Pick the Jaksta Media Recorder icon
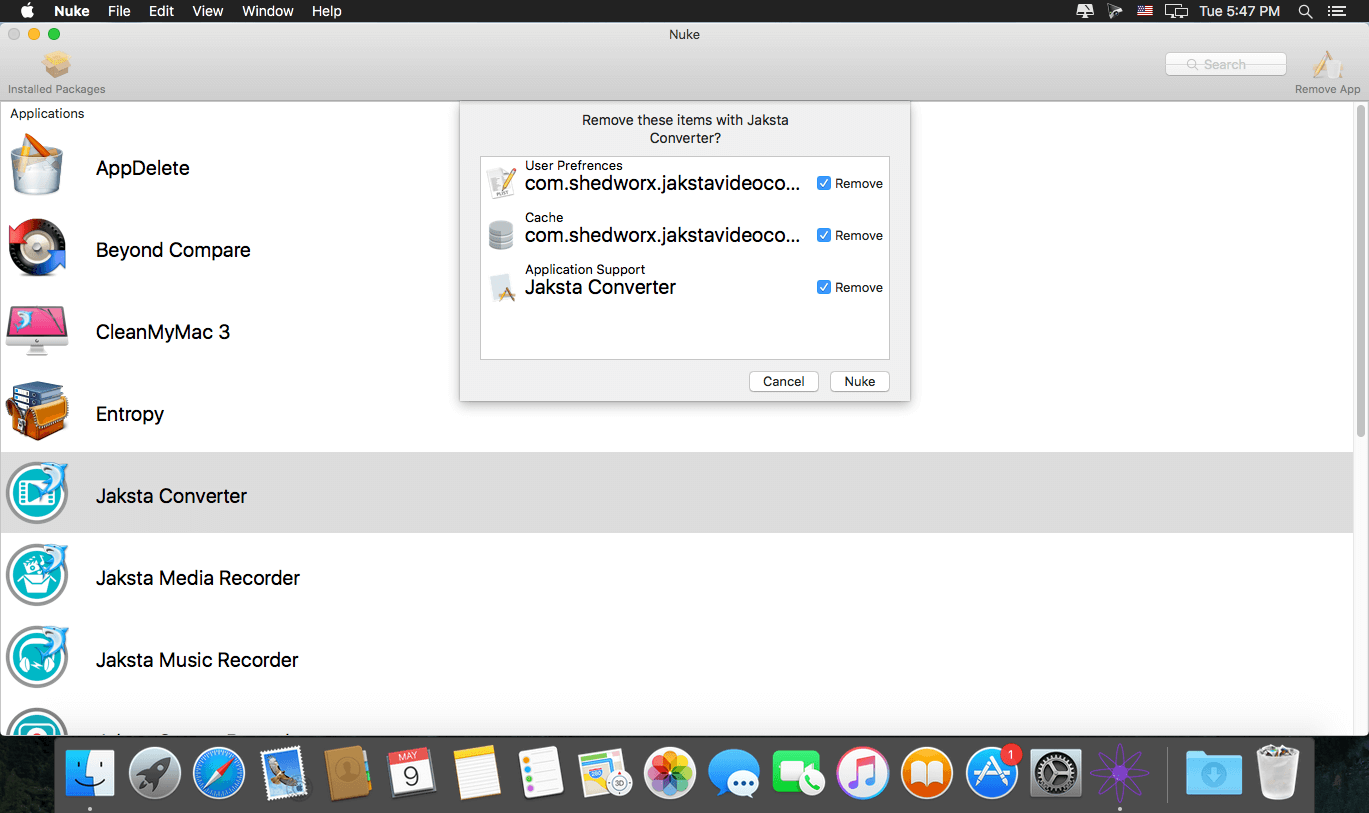The width and height of the screenshot is (1369, 813). point(37,577)
